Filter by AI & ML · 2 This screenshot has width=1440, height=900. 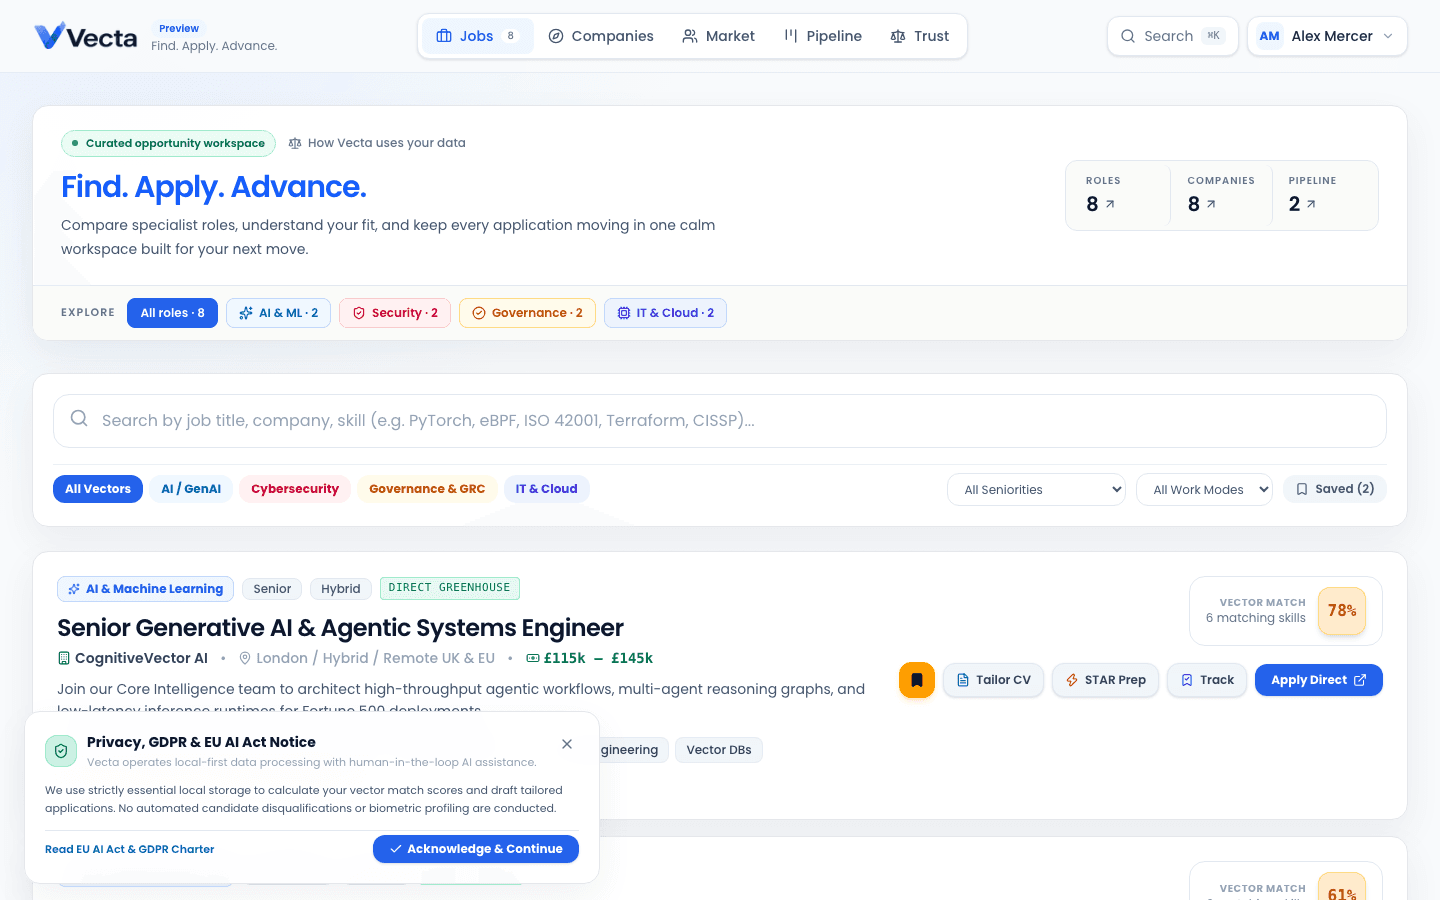(x=278, y=313)
